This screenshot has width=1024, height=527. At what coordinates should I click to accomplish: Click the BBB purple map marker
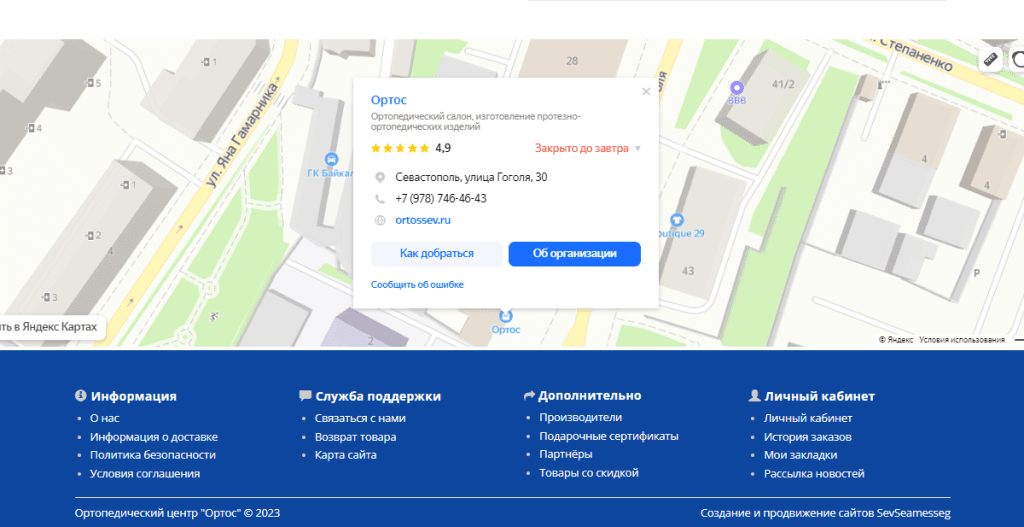pos(737,87)
